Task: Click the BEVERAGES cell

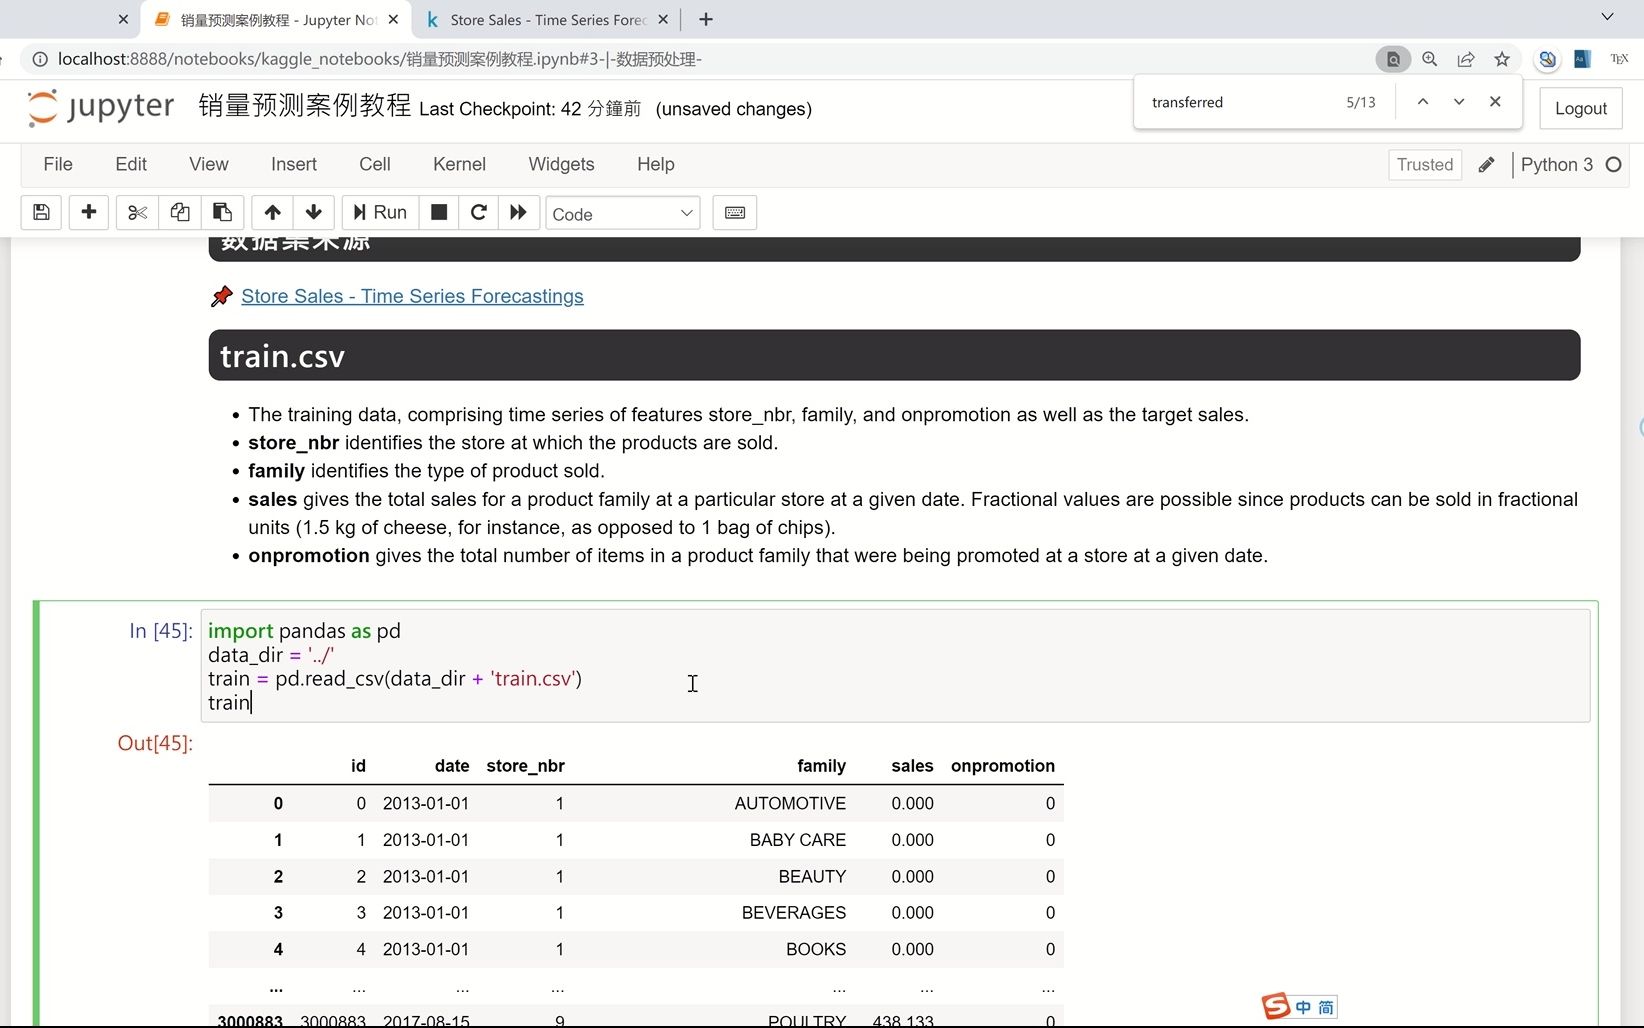Action: (x=794, y=913)
